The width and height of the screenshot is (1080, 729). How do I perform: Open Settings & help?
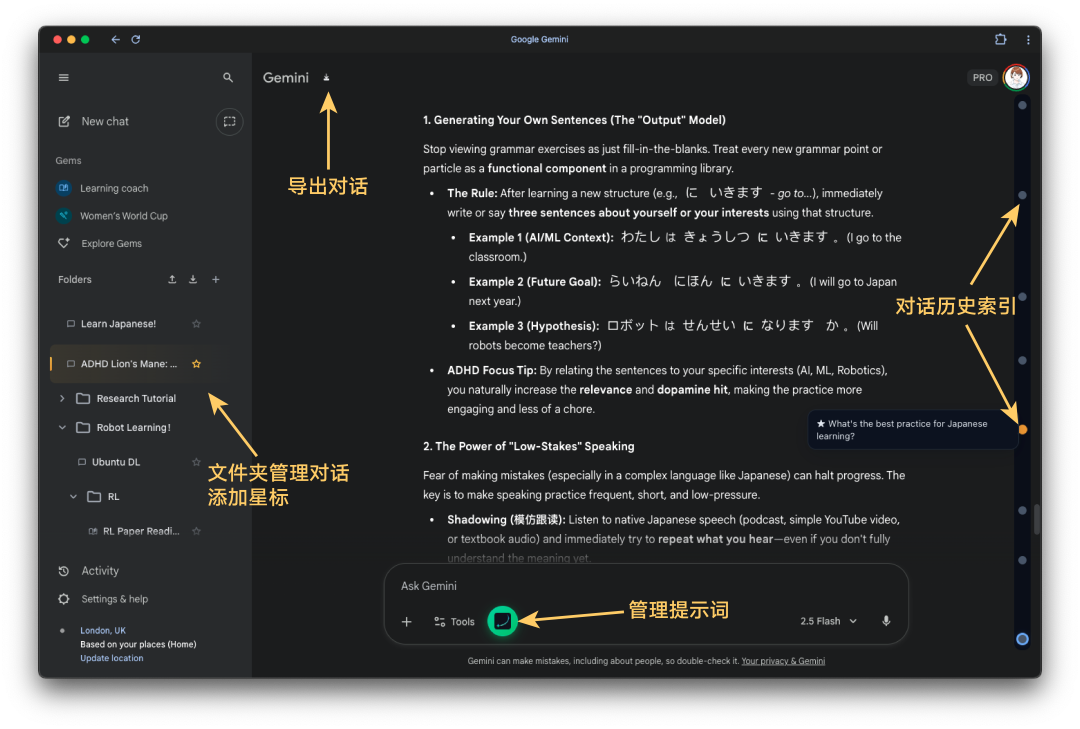click(114, 599)
